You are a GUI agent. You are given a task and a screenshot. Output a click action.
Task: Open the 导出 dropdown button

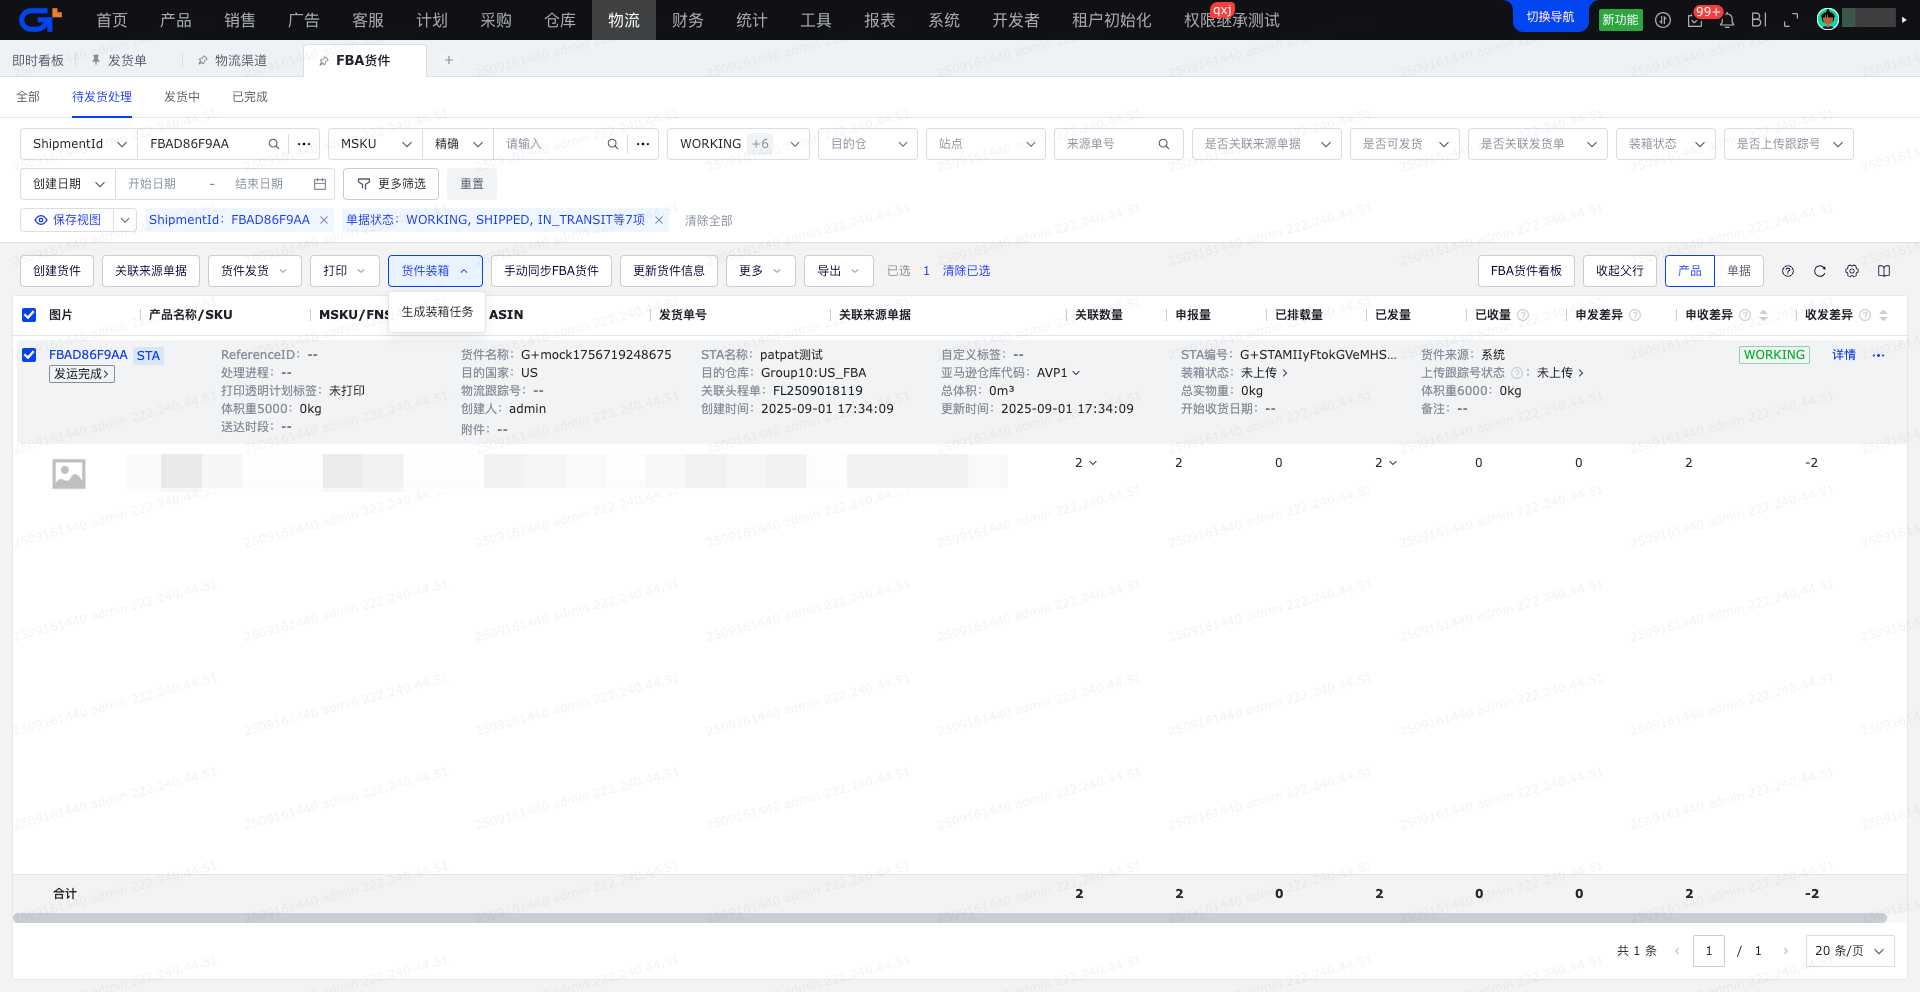click(x=839, y=271)
